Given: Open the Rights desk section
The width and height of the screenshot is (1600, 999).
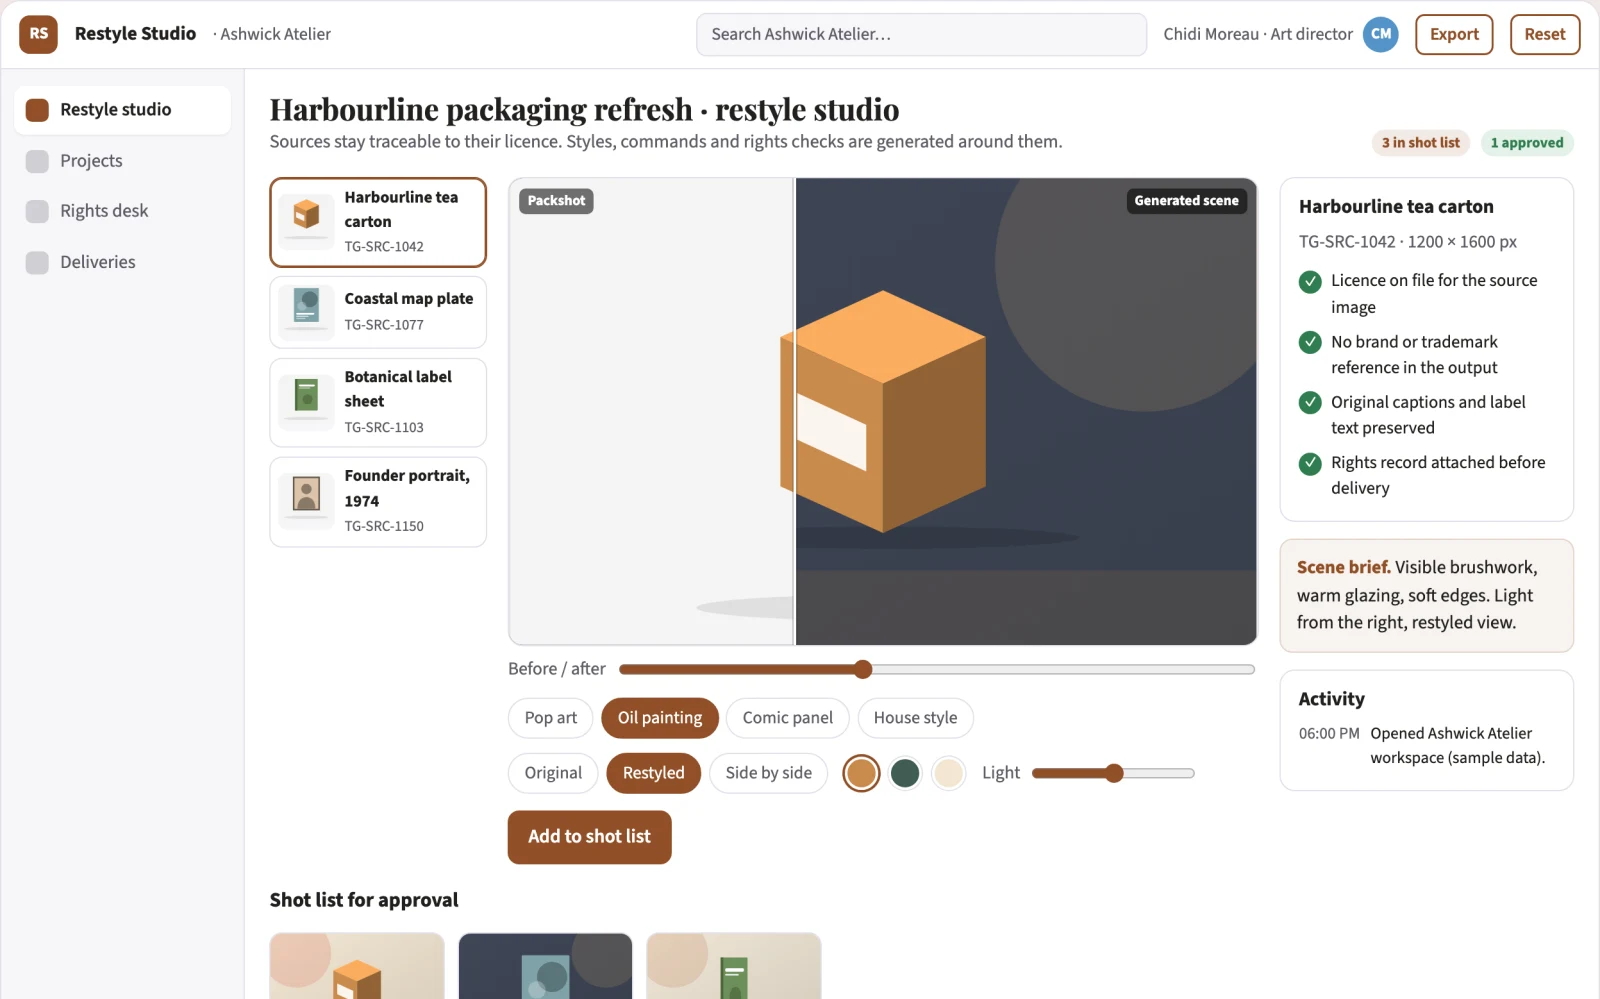Looking at the screenshot, I should 122,211.
